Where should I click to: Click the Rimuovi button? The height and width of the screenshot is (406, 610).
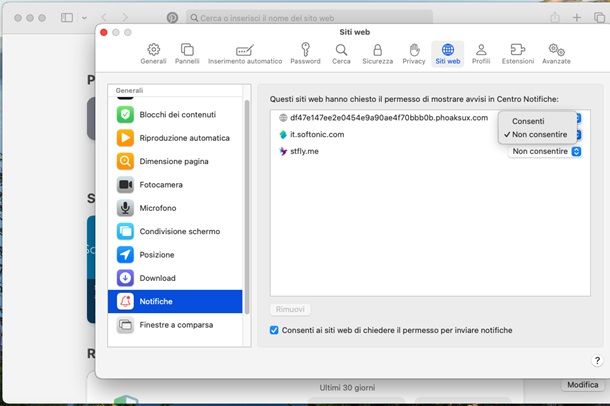pyautogui.click(x=290, y=310)
